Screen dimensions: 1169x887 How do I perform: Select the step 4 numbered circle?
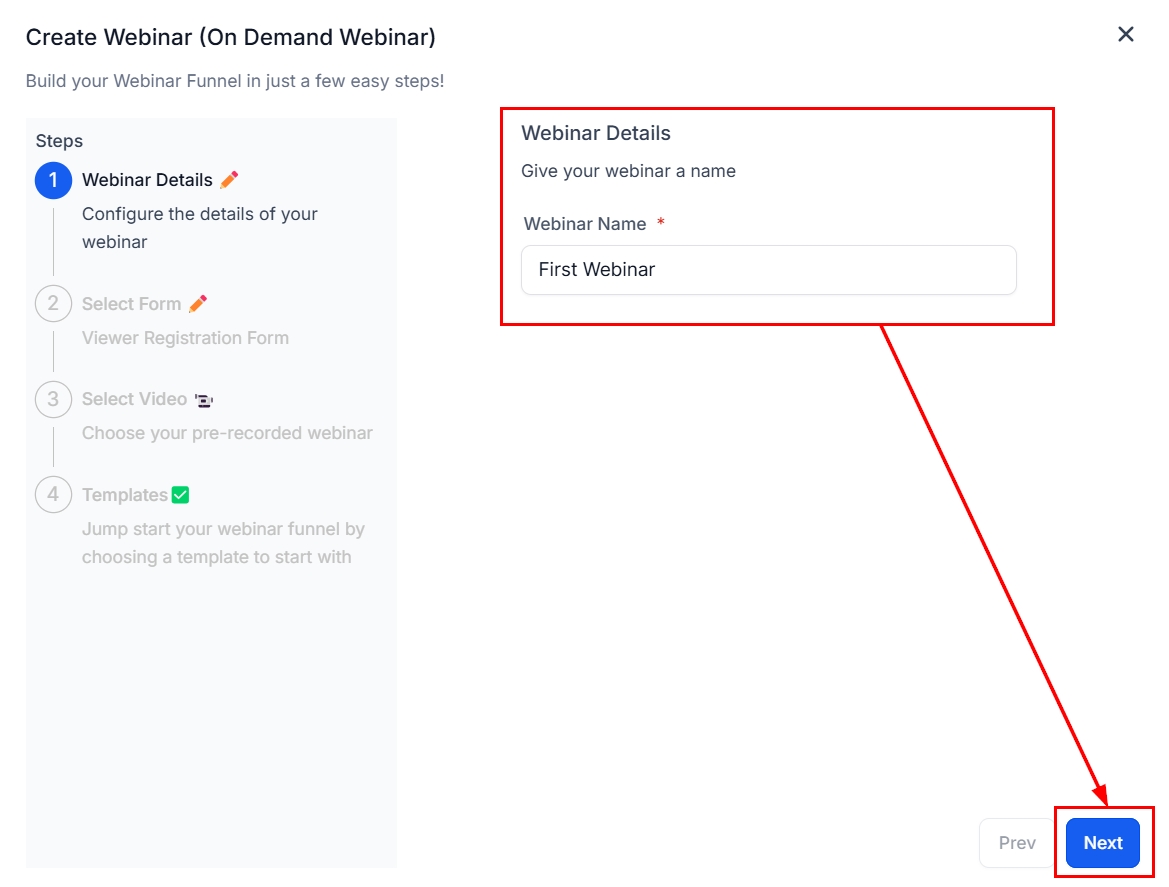(x=53, y=495)
